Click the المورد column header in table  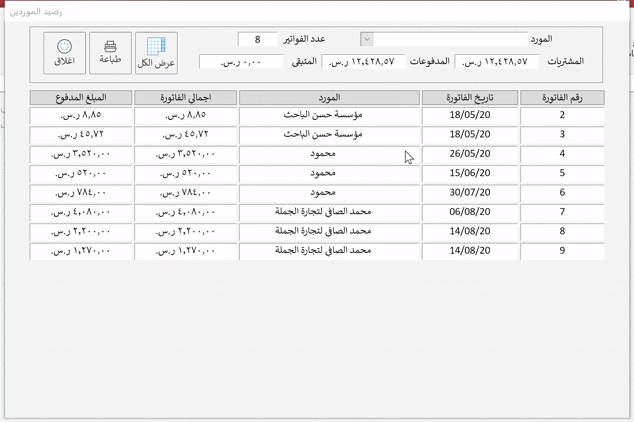point(329,98)
